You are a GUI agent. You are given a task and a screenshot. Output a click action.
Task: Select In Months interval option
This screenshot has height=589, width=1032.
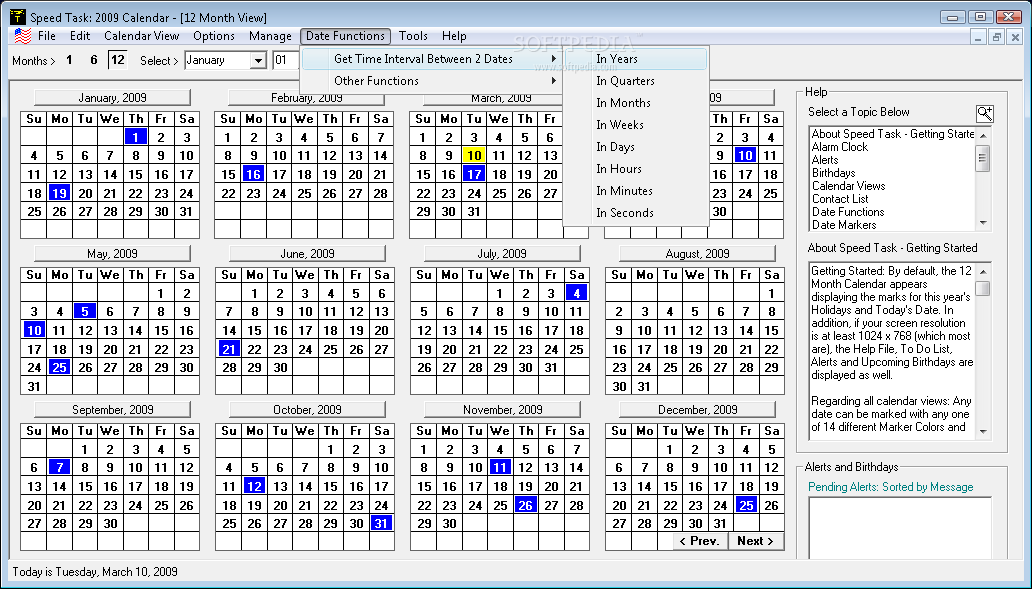coord(636,103)
